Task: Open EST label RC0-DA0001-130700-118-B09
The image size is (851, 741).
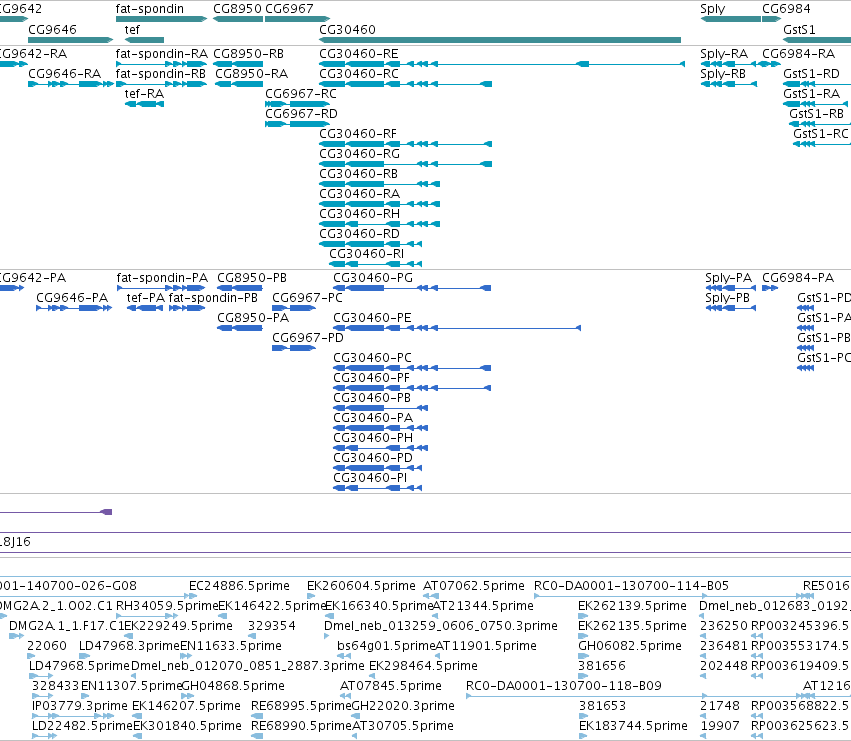Action: (563, 686)
